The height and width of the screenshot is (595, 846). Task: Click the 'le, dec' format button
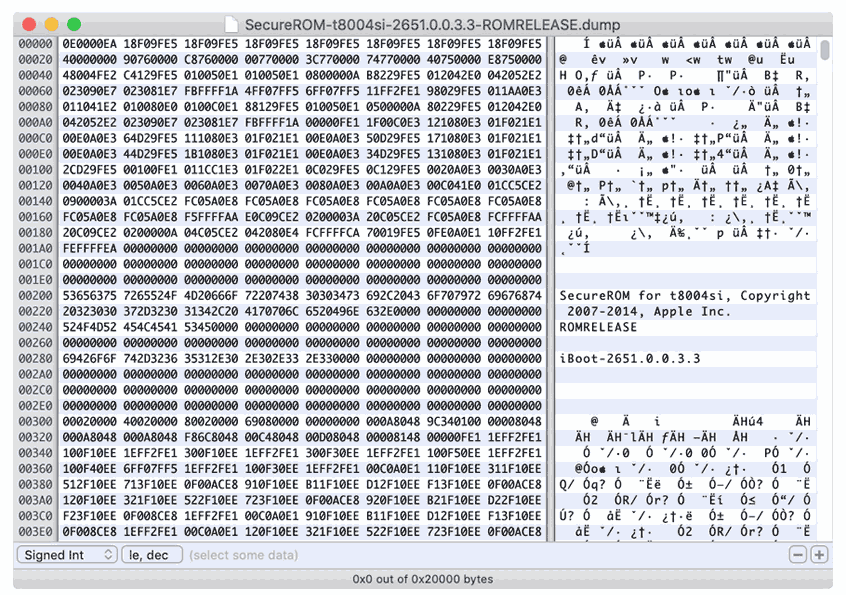point(152,555)
